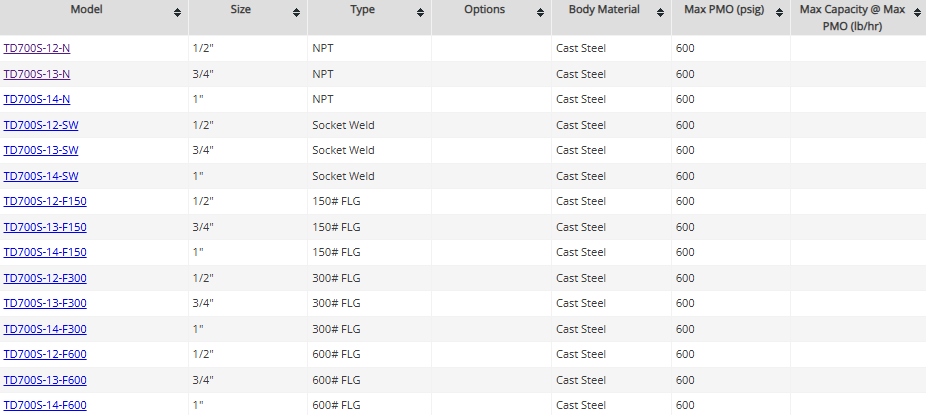
Task: Click the sort arrows in Size column
Action: tap(296, 12)
